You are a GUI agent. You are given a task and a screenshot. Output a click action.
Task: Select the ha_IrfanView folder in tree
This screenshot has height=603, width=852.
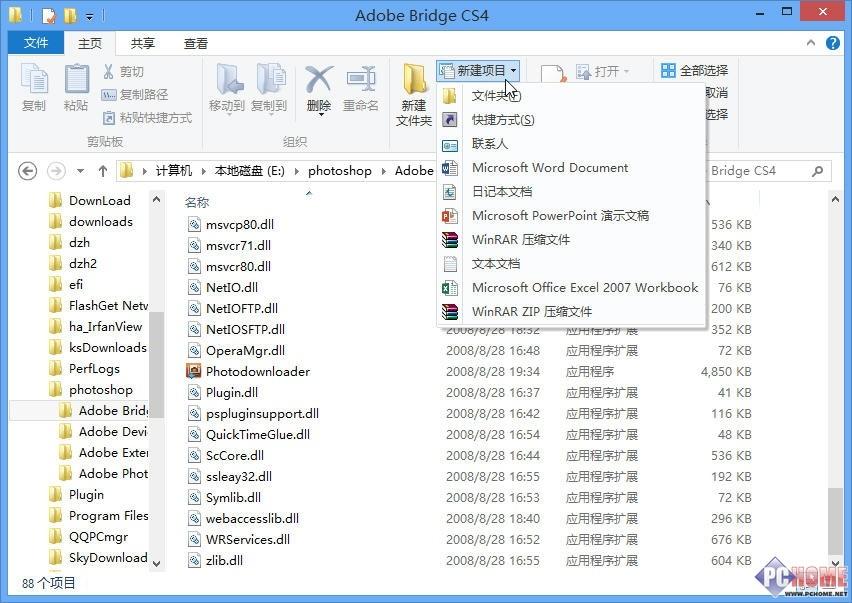(x=96, y=326)
